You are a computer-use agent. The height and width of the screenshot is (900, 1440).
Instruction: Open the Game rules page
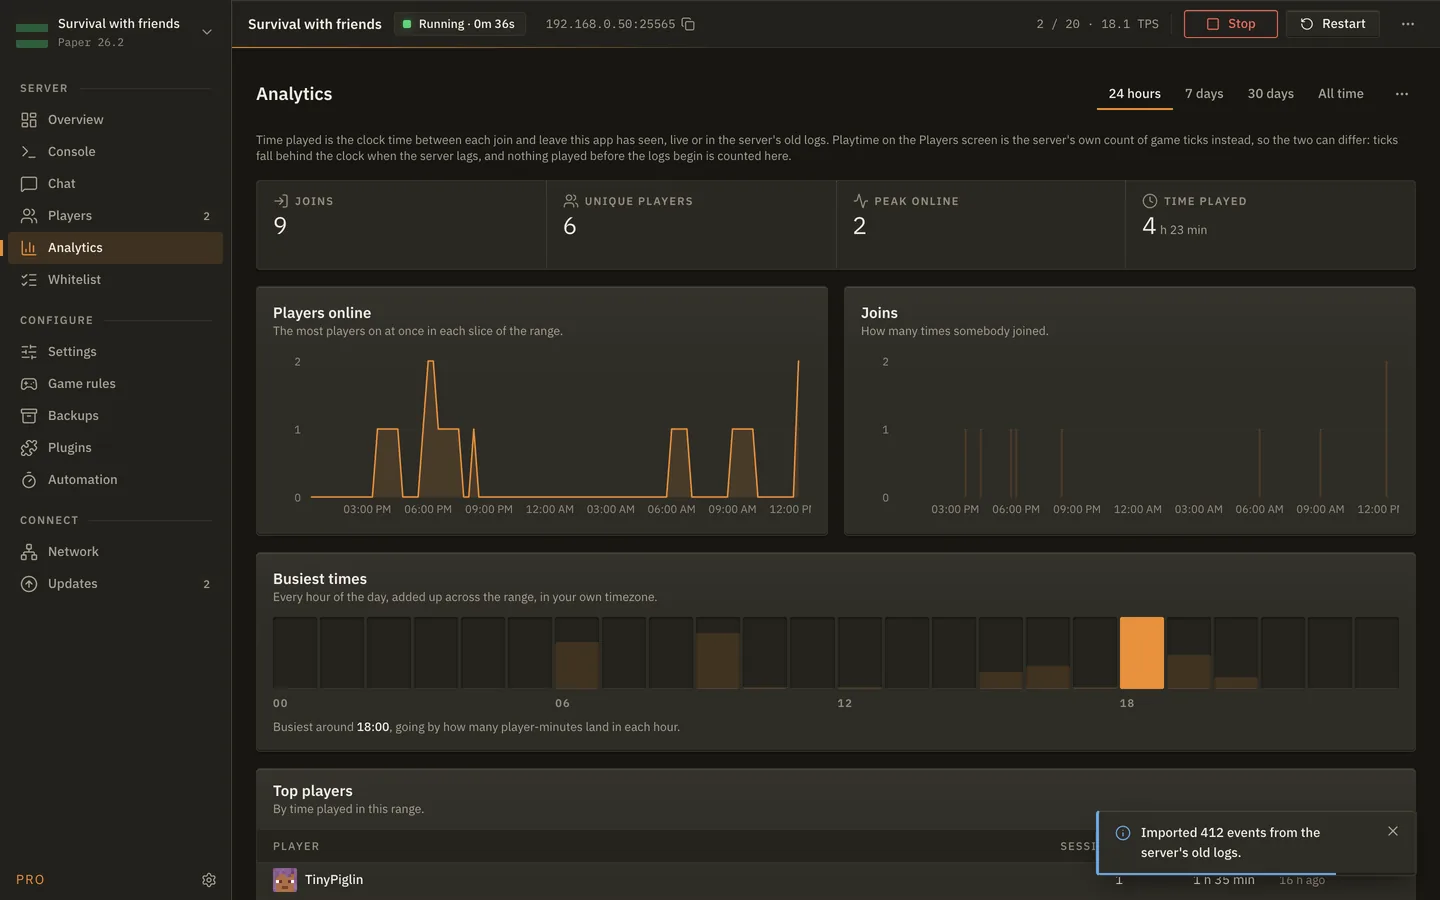point(115,384)
